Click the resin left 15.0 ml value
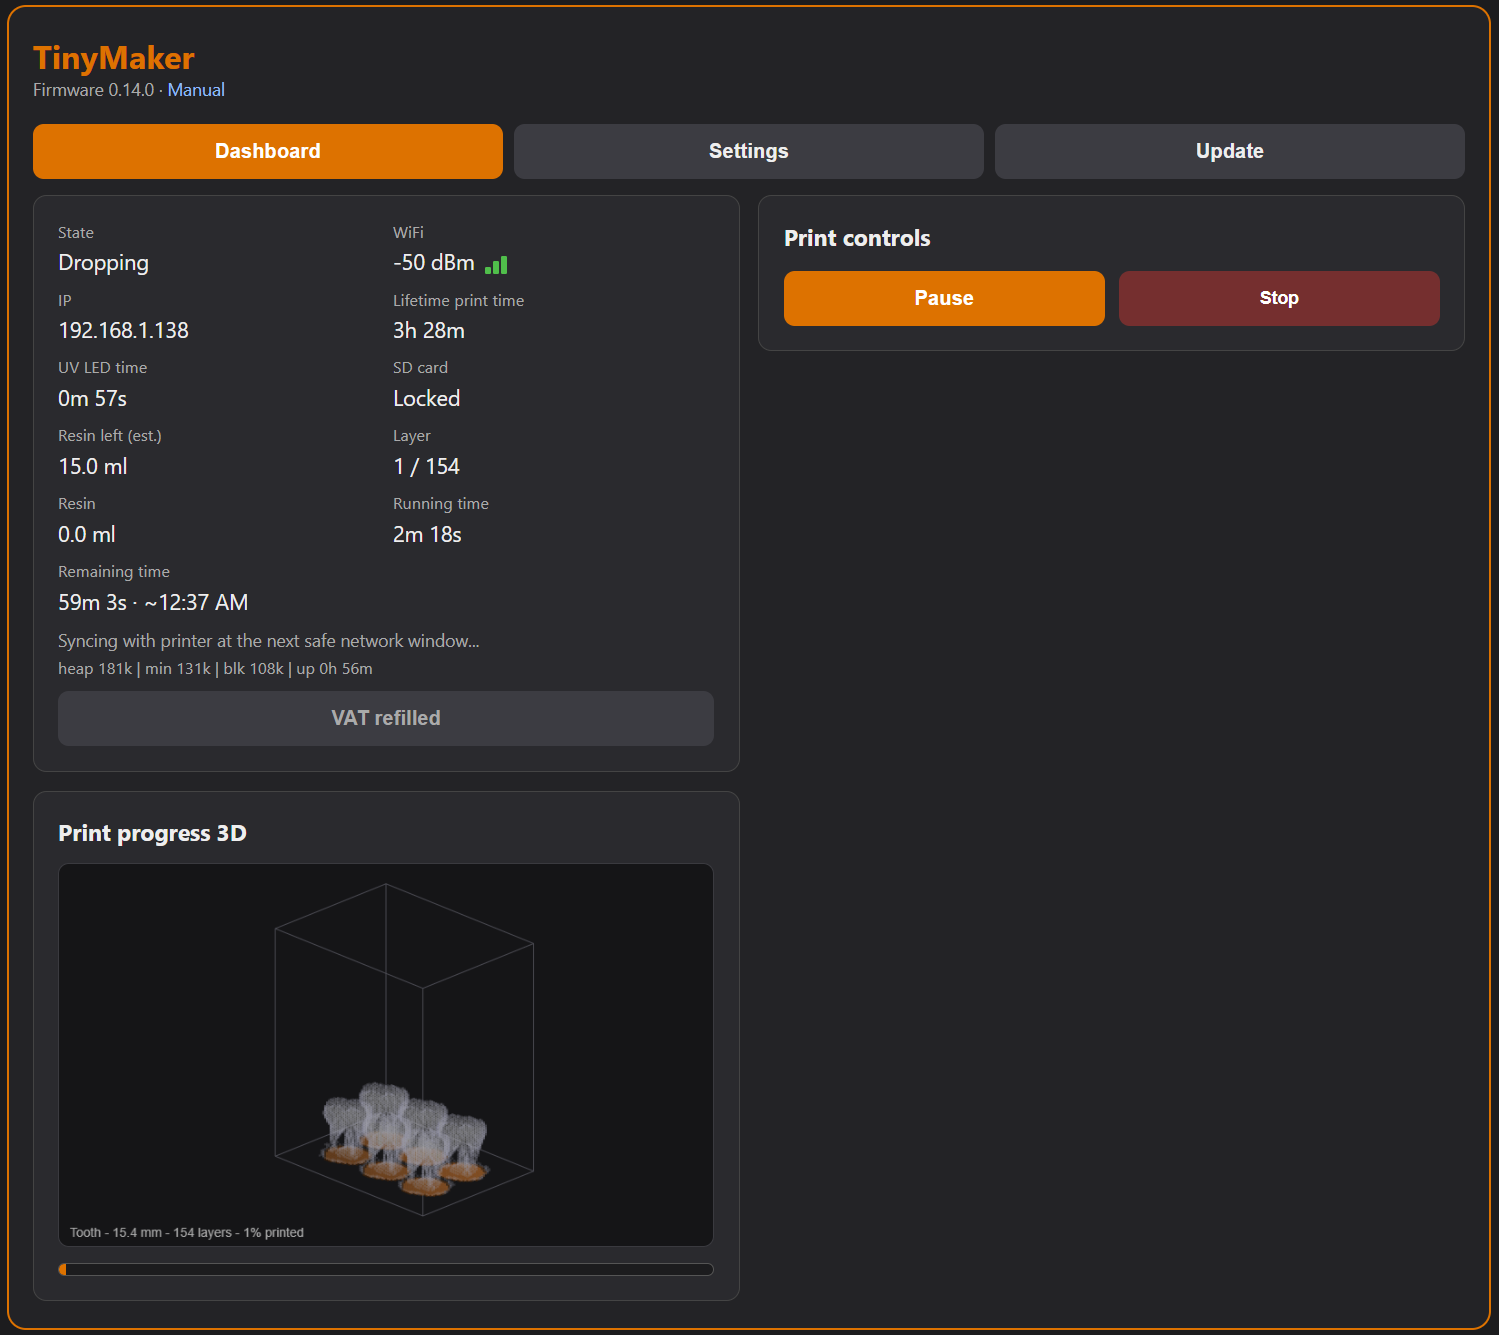This screenshot has height=1335, width=1499. pos(93,466)
